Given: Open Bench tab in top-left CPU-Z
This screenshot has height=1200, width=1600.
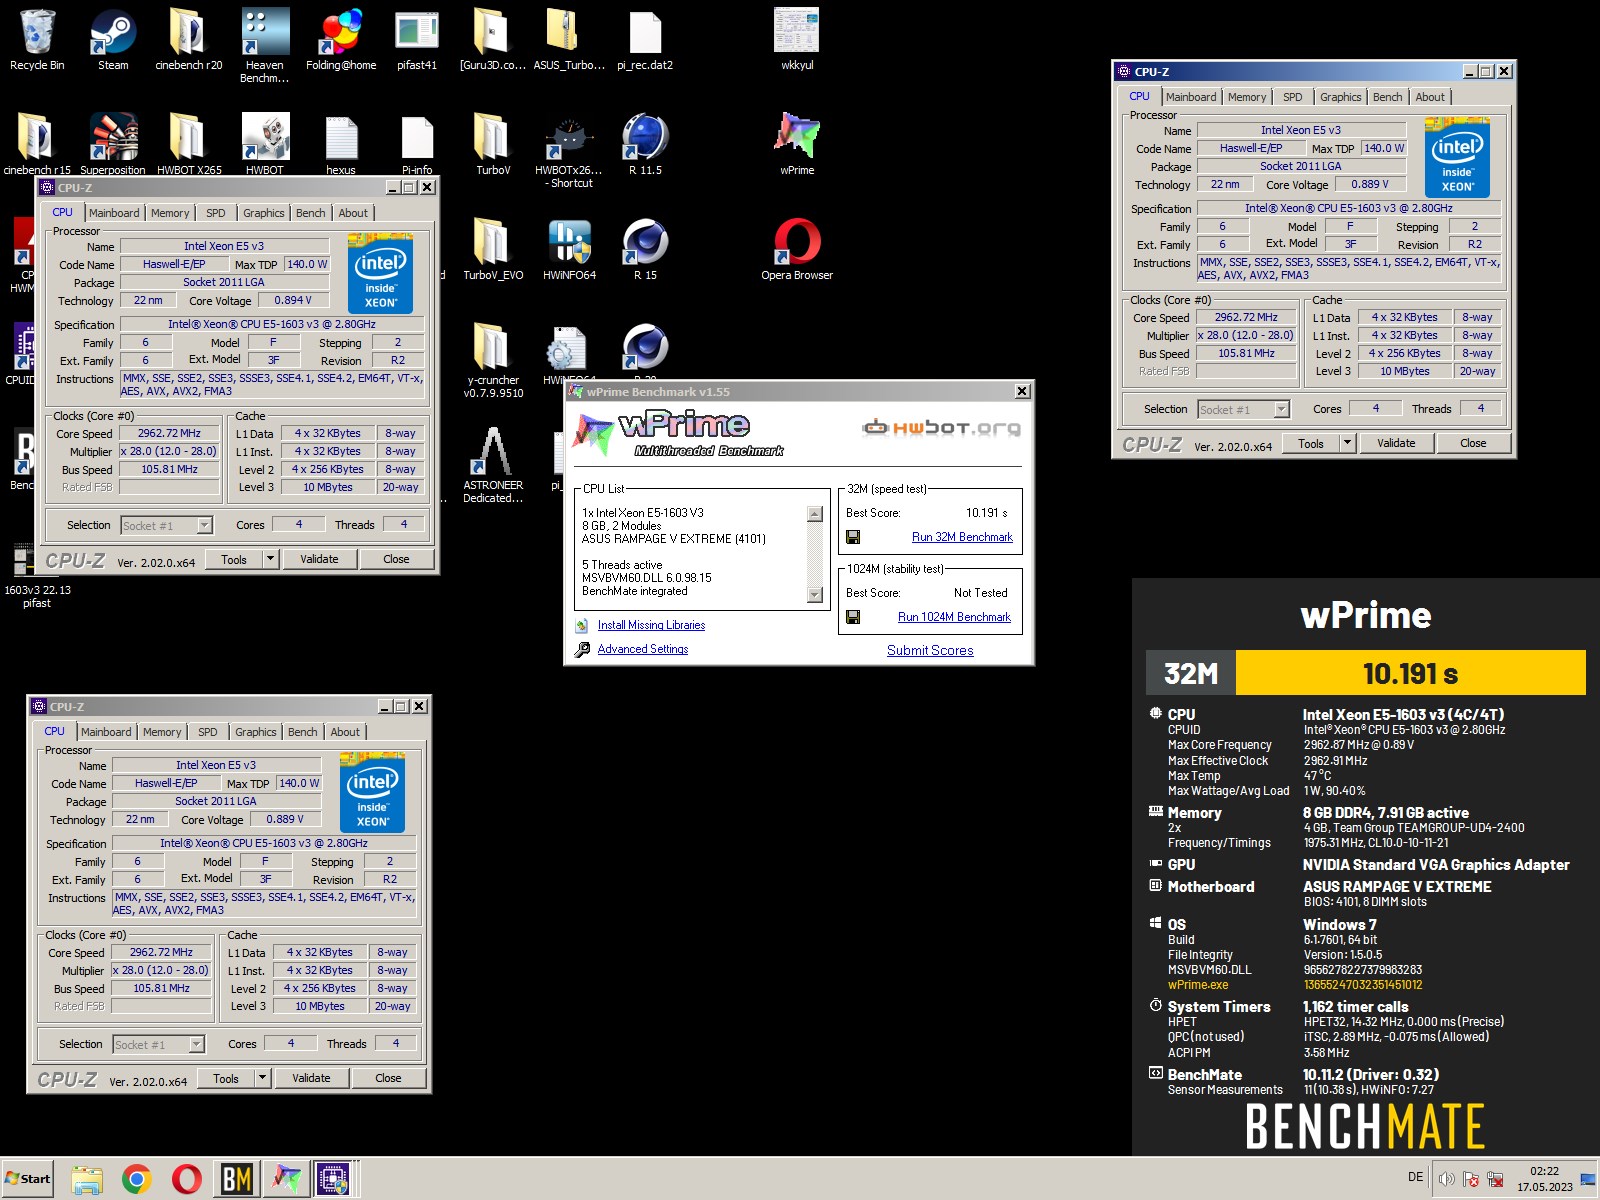Looking at the screenshot, I should [311, 213].
